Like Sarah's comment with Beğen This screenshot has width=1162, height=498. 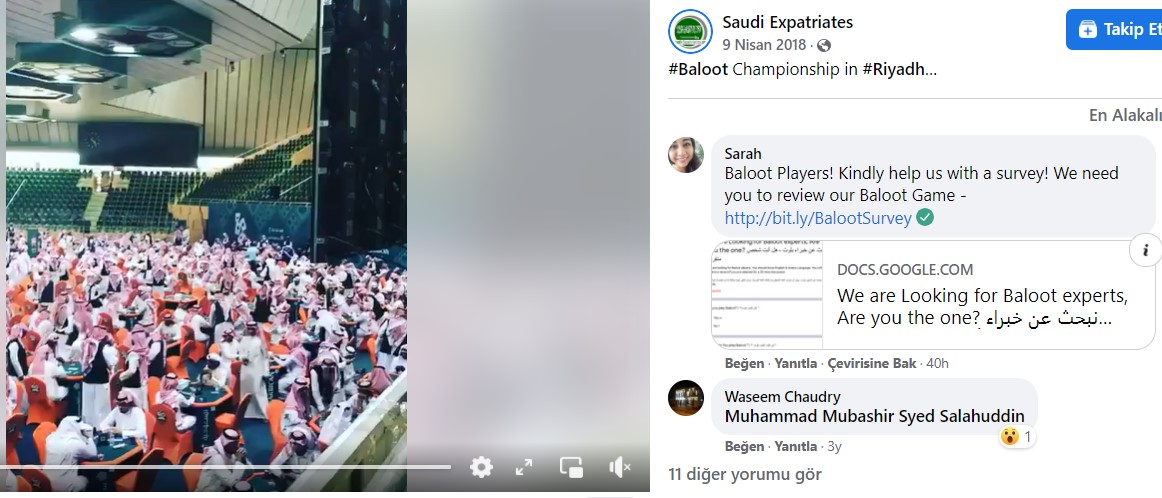click(745, 363)
